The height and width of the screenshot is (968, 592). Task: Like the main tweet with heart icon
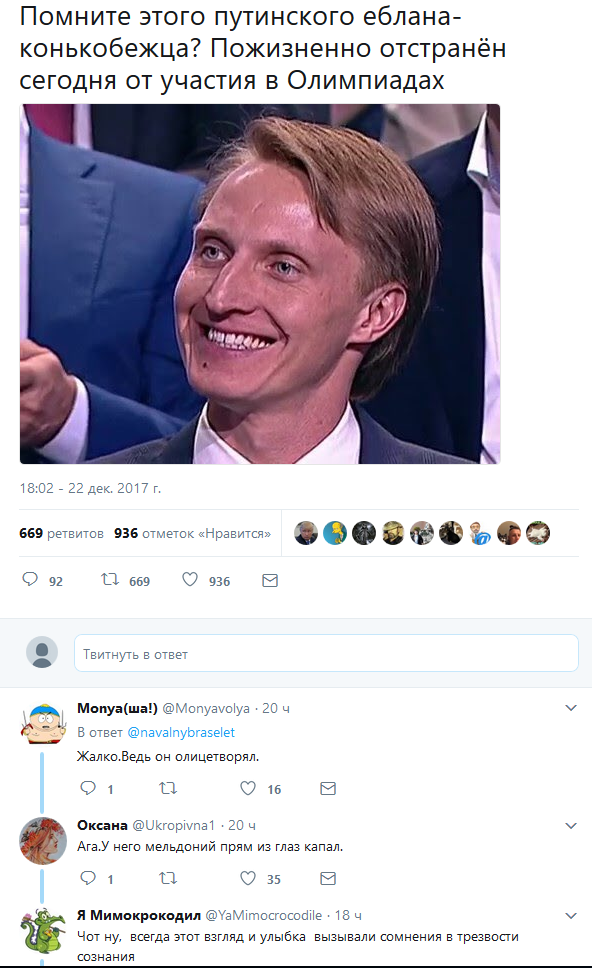[190, 579]
